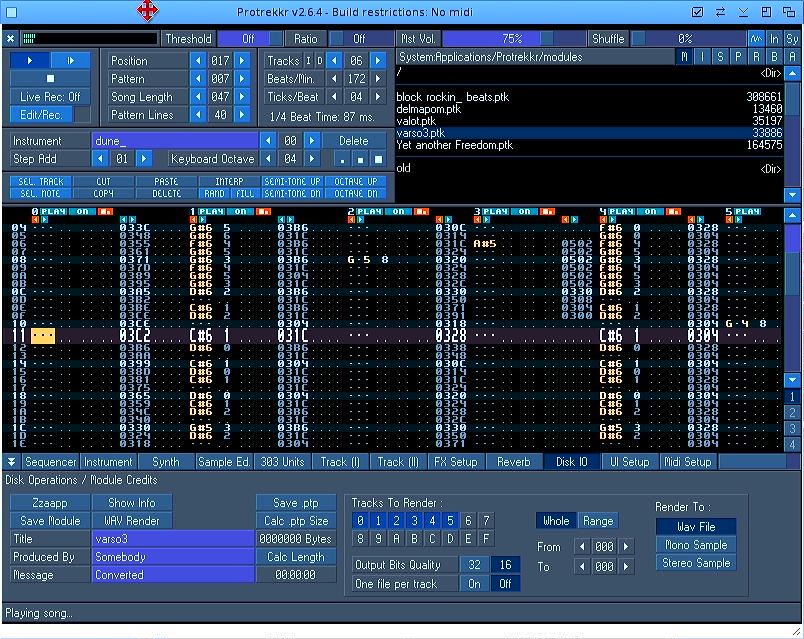
Task: Click the stop playback button
Action: click(x=50, y=78)
